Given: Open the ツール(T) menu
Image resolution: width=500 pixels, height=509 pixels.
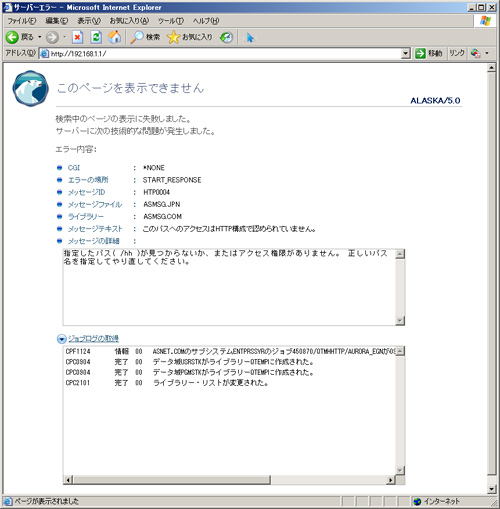Looking at the screenshot, I should (x=171, y=21).
